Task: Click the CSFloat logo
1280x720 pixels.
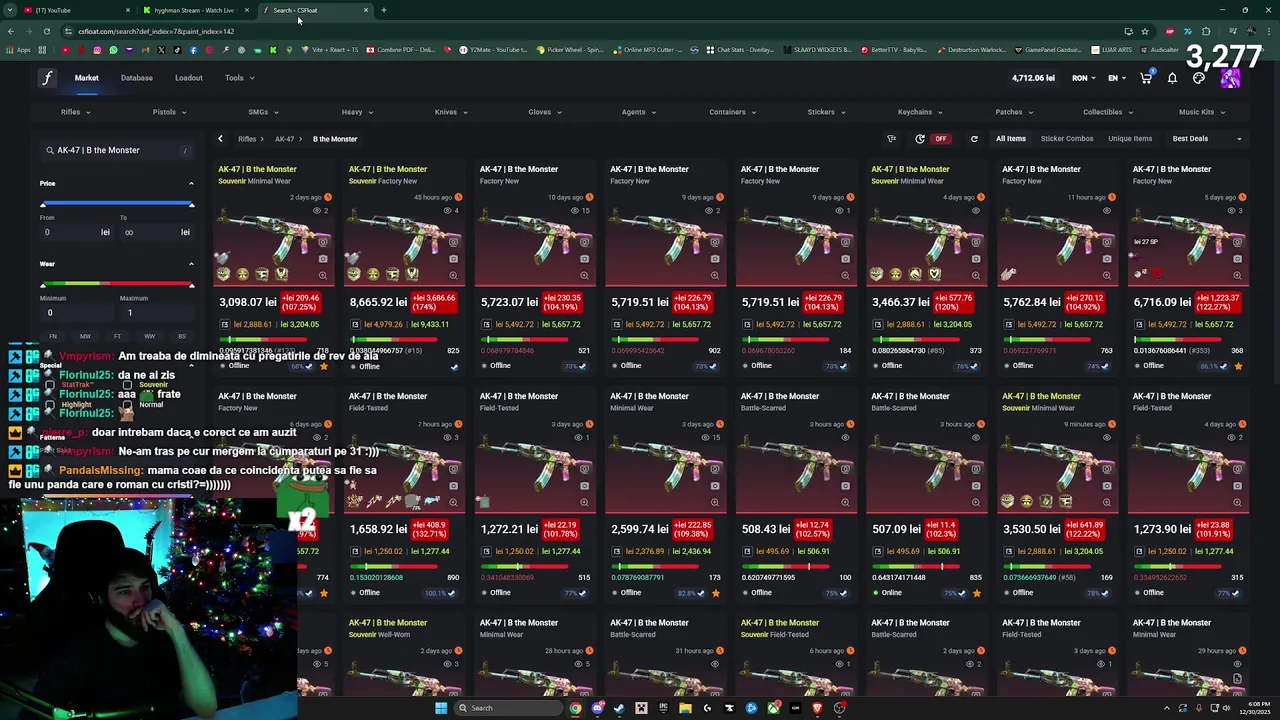Action: [x=47, y=78]
